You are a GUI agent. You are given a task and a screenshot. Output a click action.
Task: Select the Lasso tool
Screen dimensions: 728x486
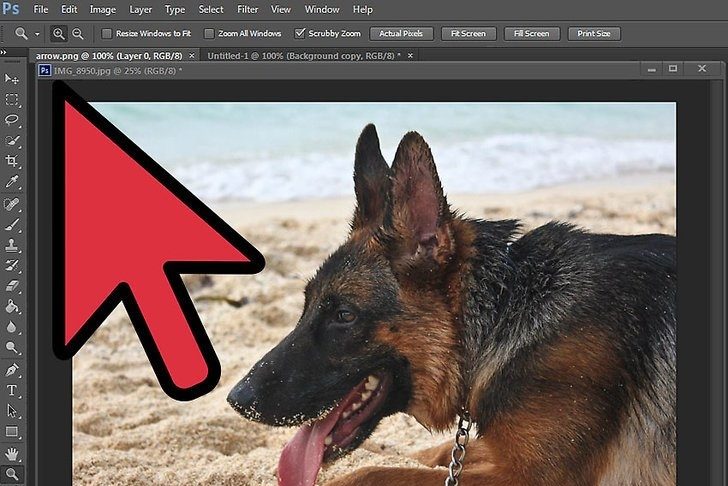12,120
